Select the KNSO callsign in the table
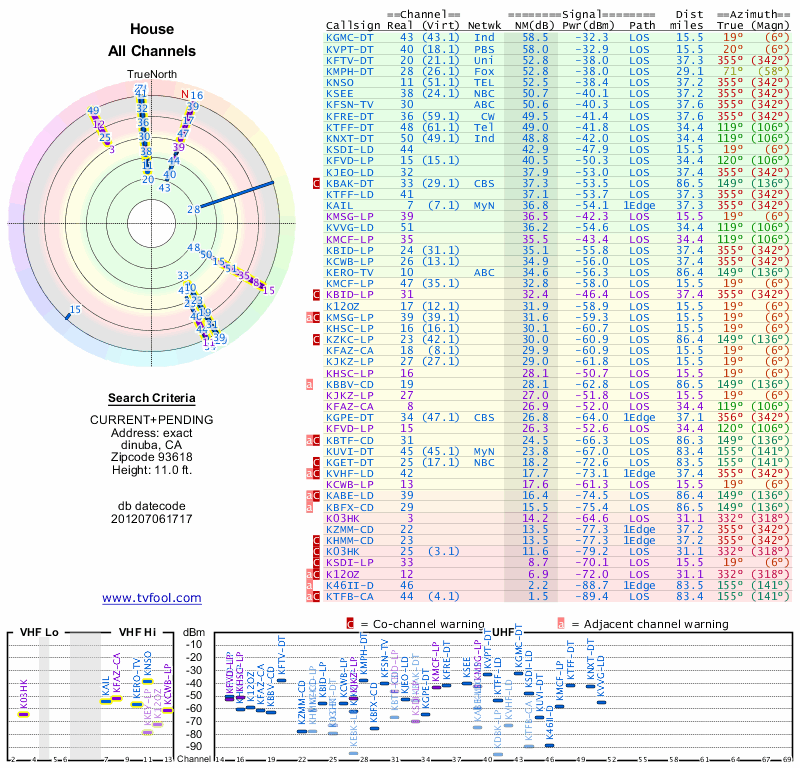 click(340, 82)
